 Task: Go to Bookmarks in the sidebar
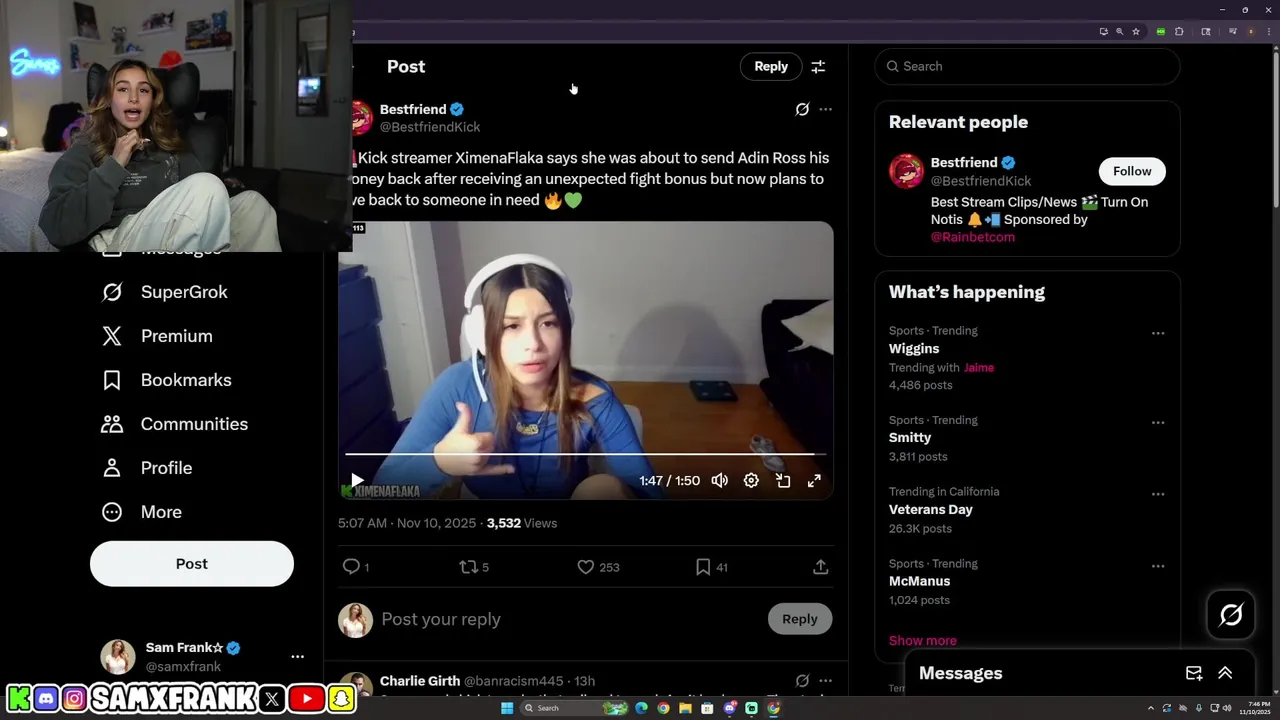[x=166, y=380]
